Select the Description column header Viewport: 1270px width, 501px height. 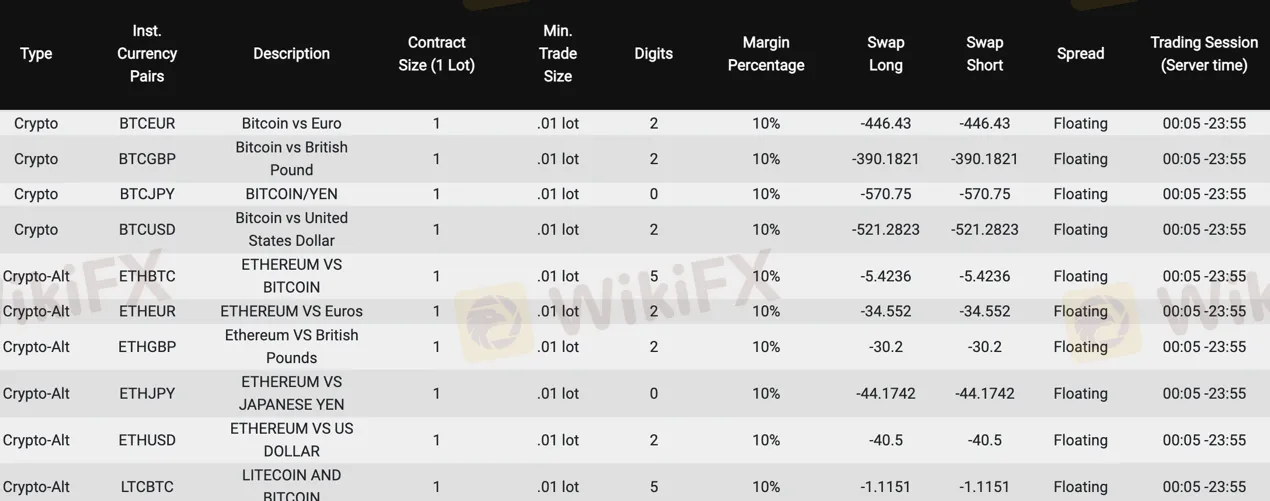point(291,54)
